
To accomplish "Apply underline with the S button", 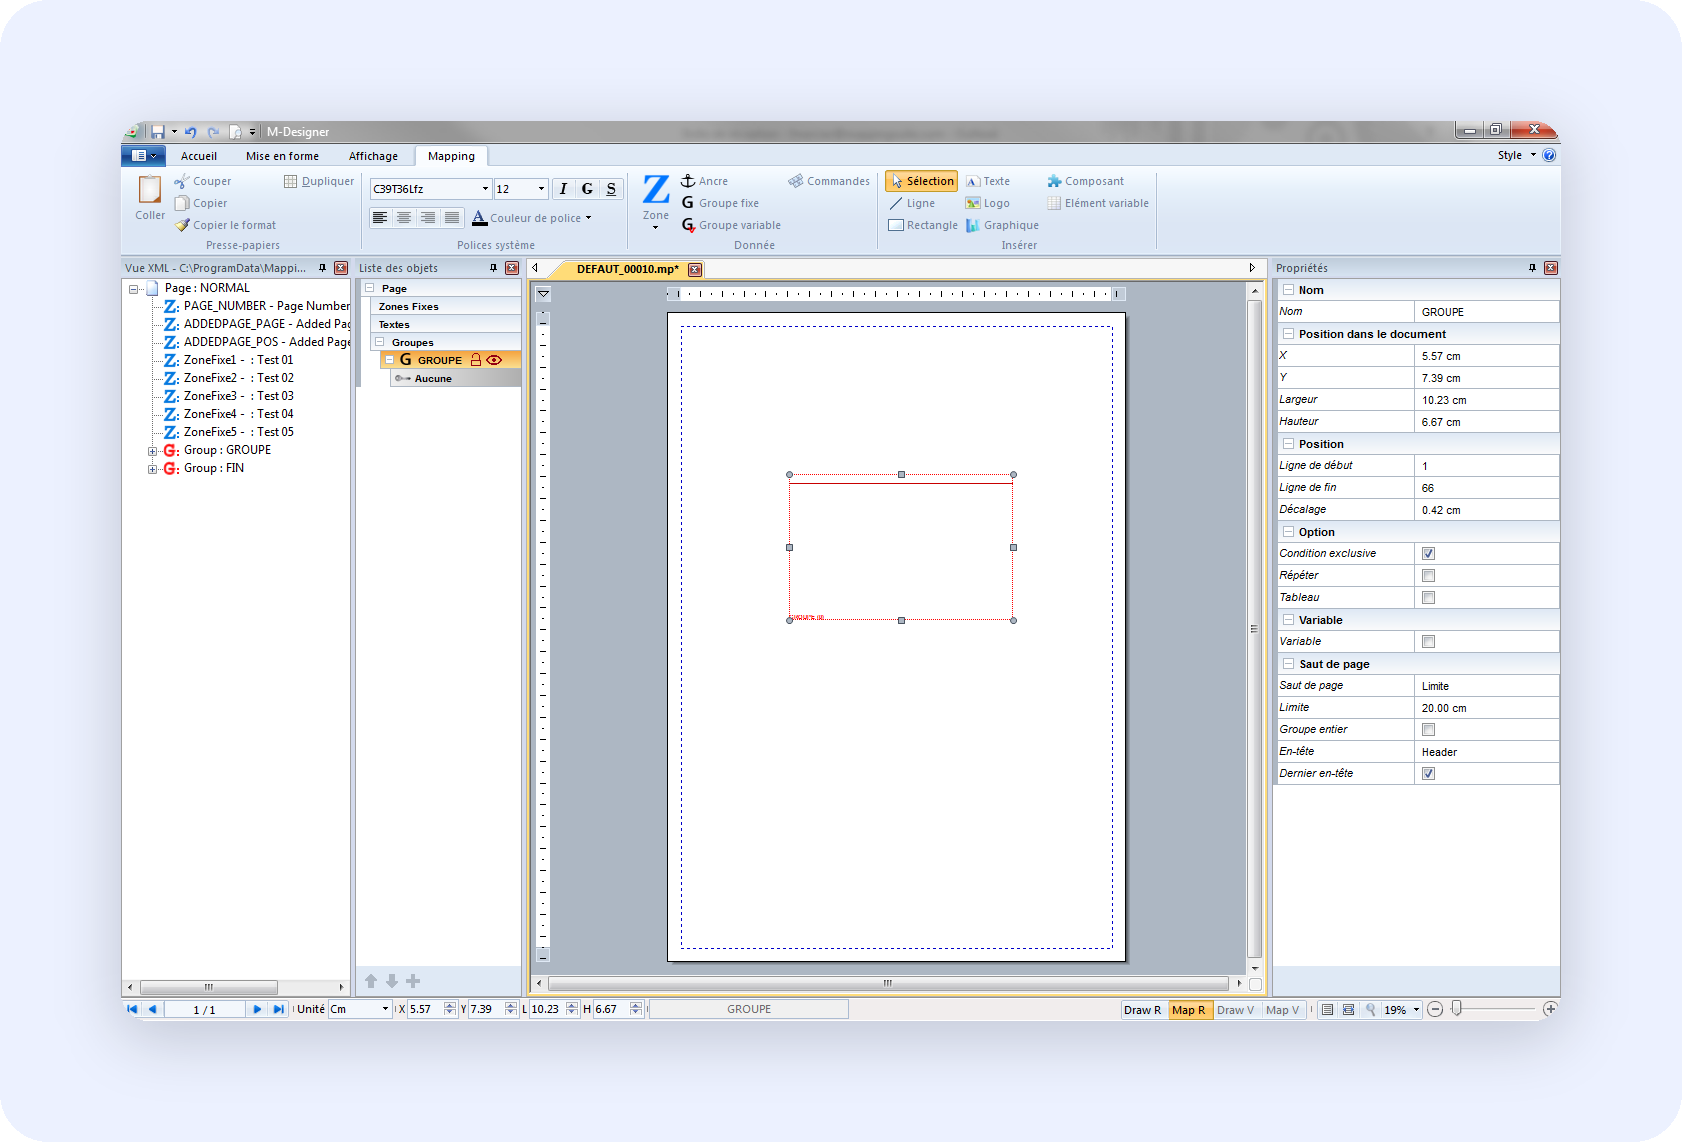I will tap(611, 189).
